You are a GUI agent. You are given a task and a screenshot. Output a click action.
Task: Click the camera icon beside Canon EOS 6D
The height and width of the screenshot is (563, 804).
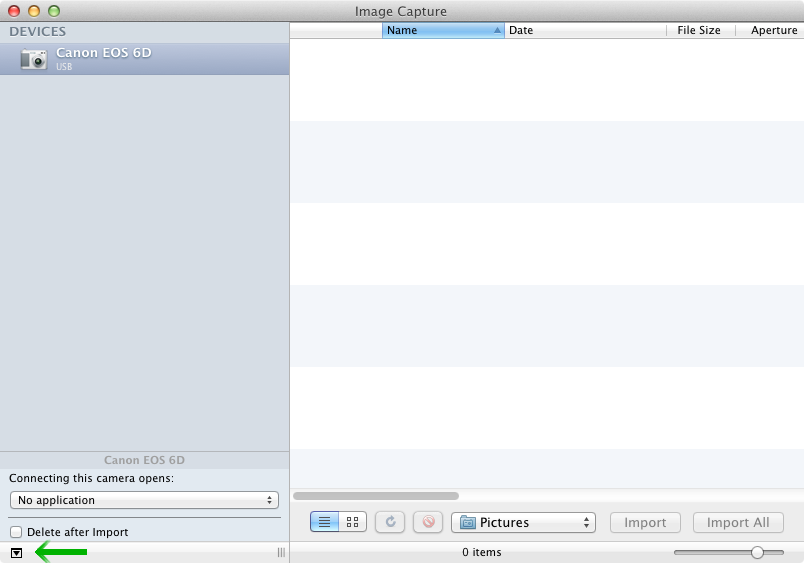[34, 59]
